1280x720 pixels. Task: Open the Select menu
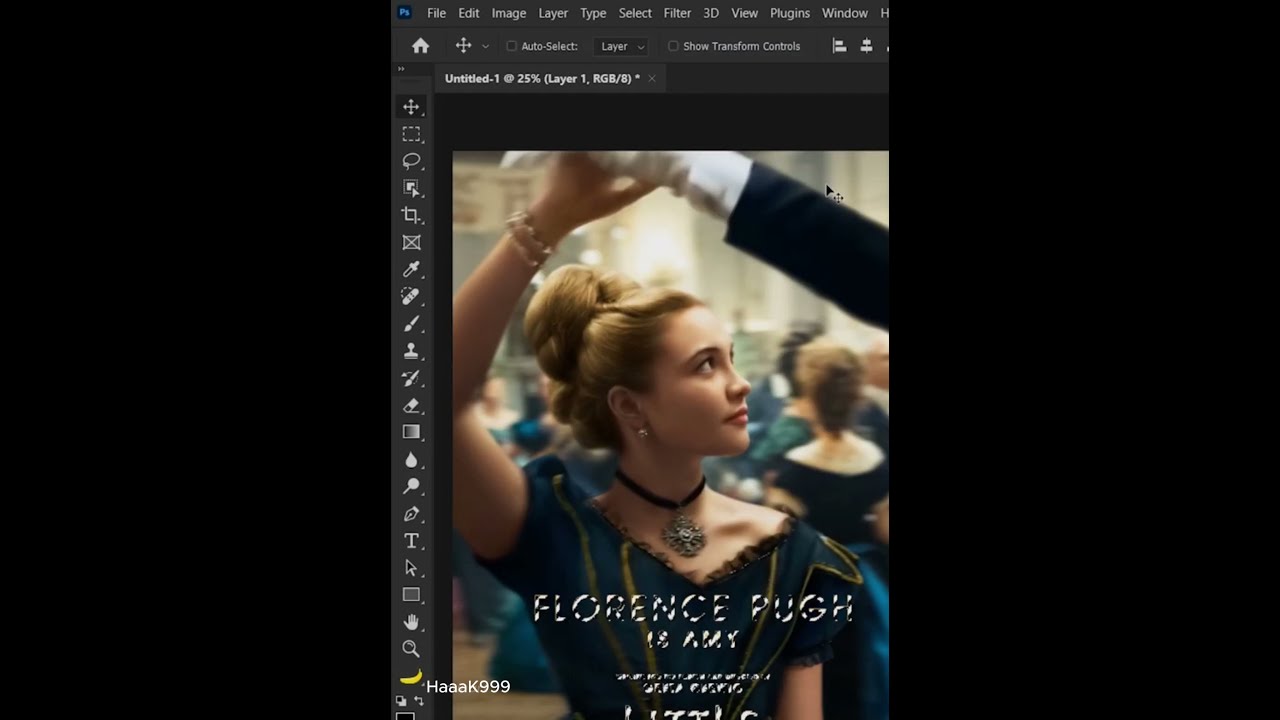coord(635,13)
